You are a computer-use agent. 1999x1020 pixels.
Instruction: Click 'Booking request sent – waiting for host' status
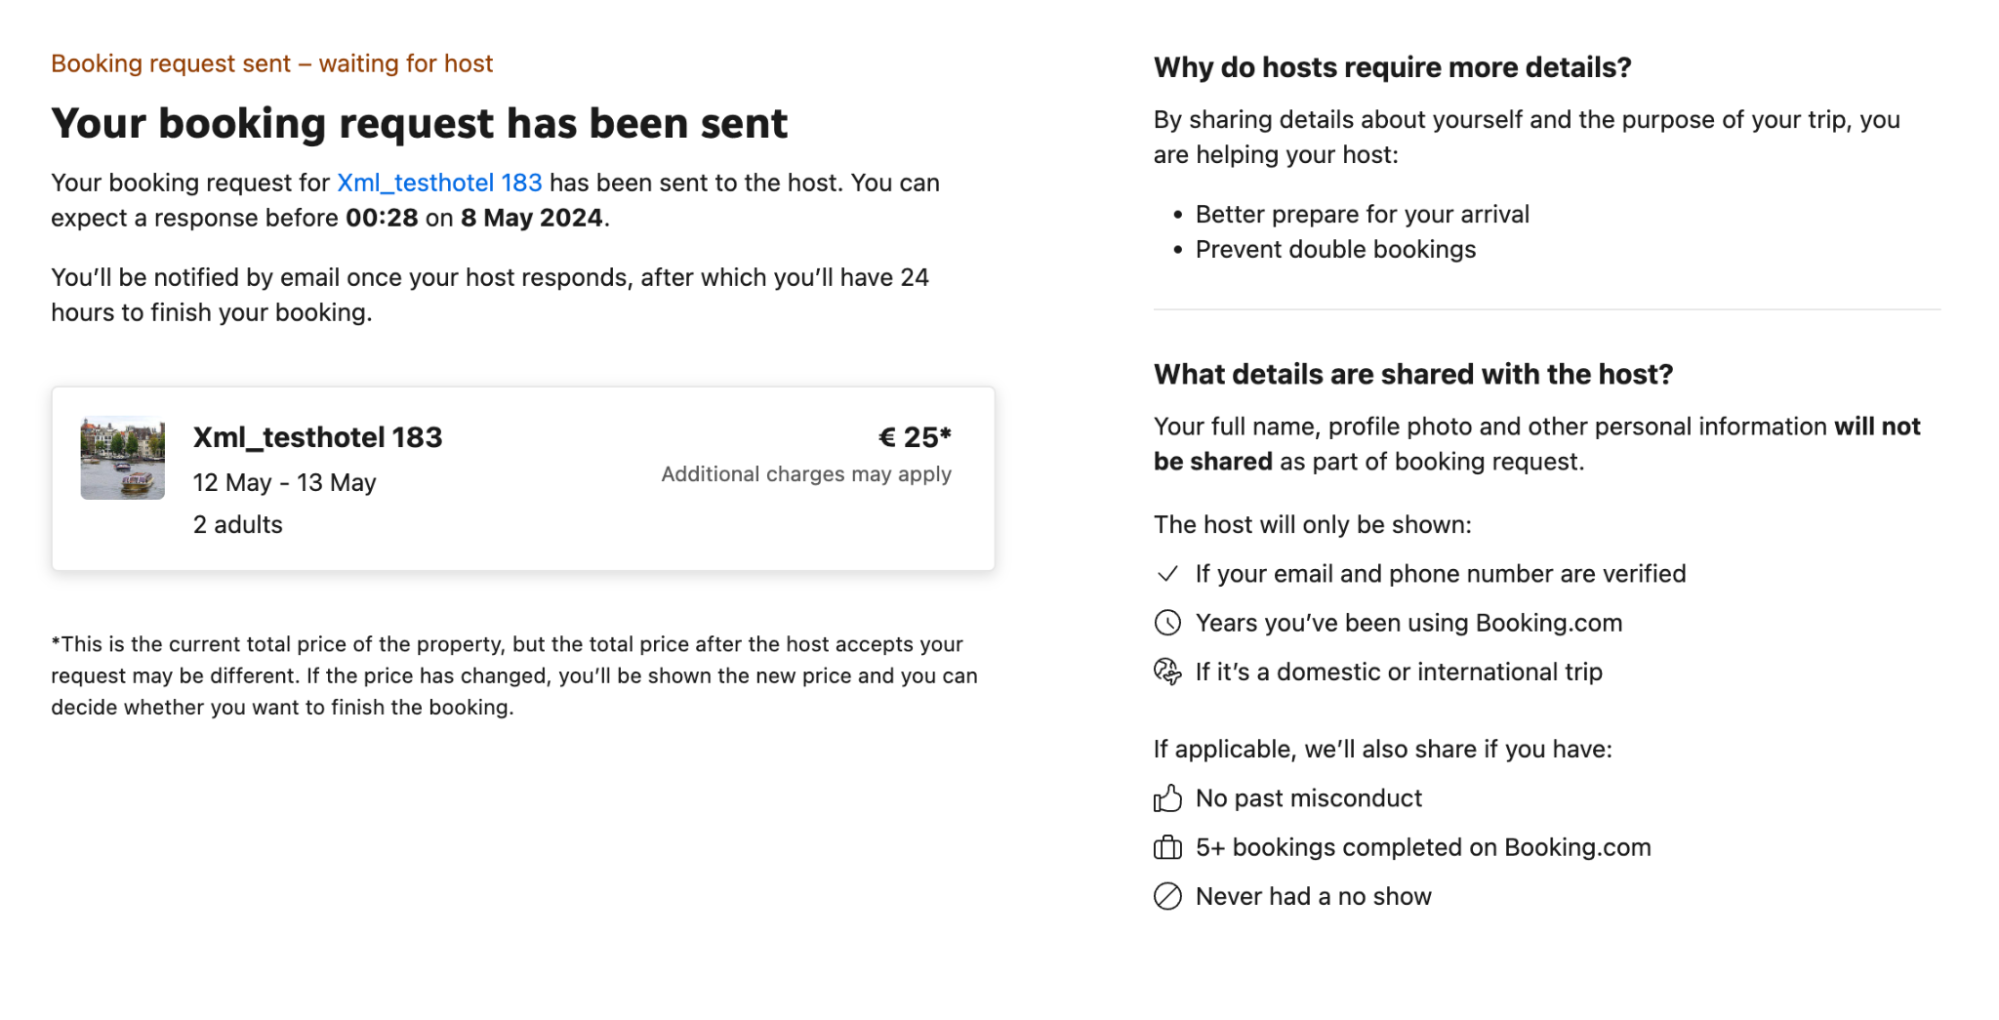point(272,64)
